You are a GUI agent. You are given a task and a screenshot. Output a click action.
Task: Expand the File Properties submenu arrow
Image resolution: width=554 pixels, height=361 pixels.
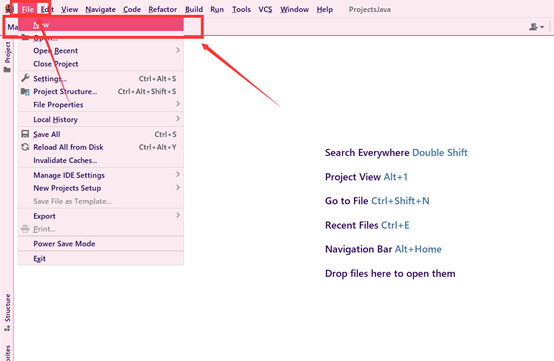click(x=178, y=104)
